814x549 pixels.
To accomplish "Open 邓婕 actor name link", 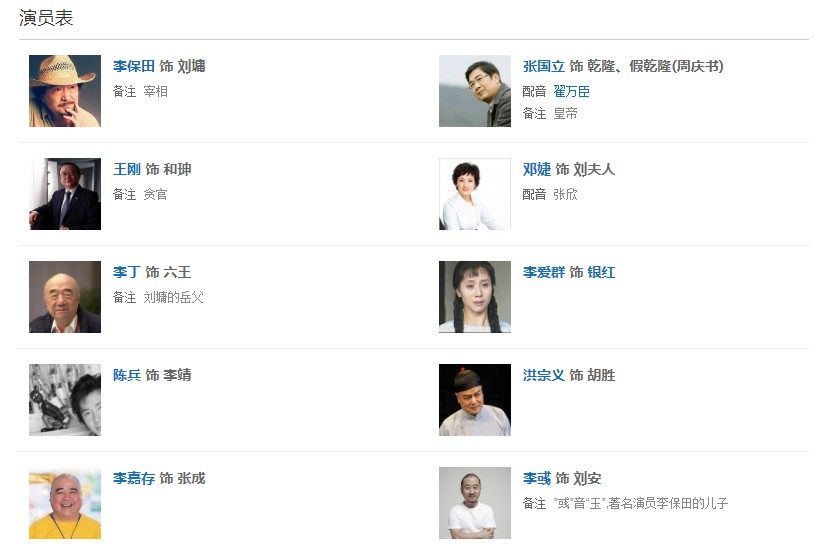I will (537, 169).
